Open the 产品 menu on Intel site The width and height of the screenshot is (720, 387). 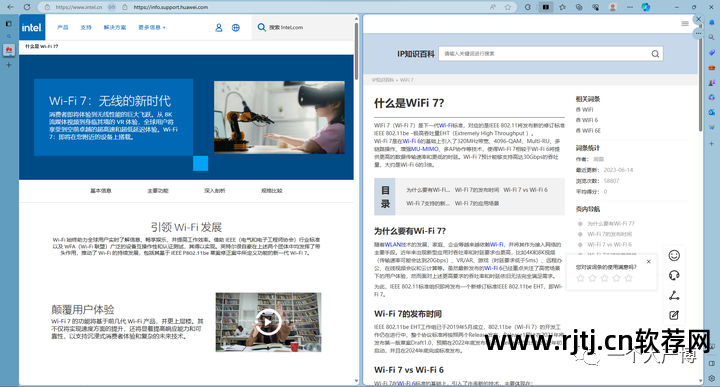62,28
